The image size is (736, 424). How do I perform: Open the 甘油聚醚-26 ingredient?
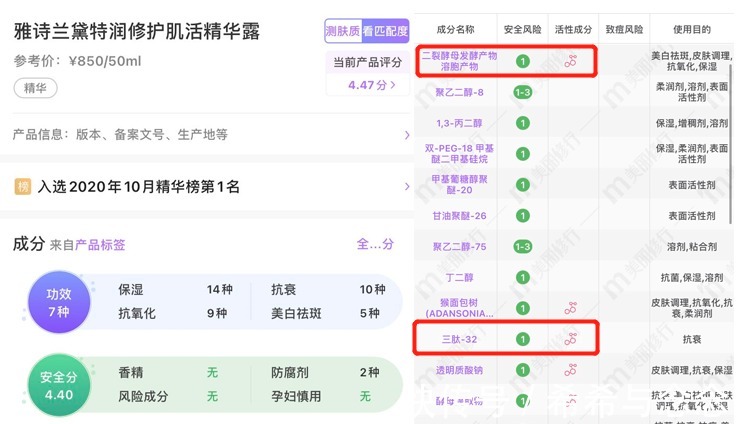(x=459, y=216)
